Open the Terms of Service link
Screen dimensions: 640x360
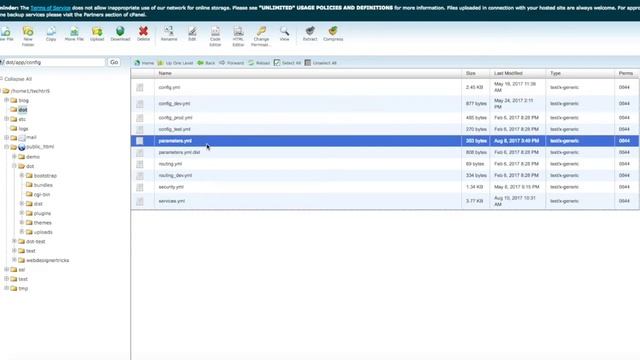[51, 8]
